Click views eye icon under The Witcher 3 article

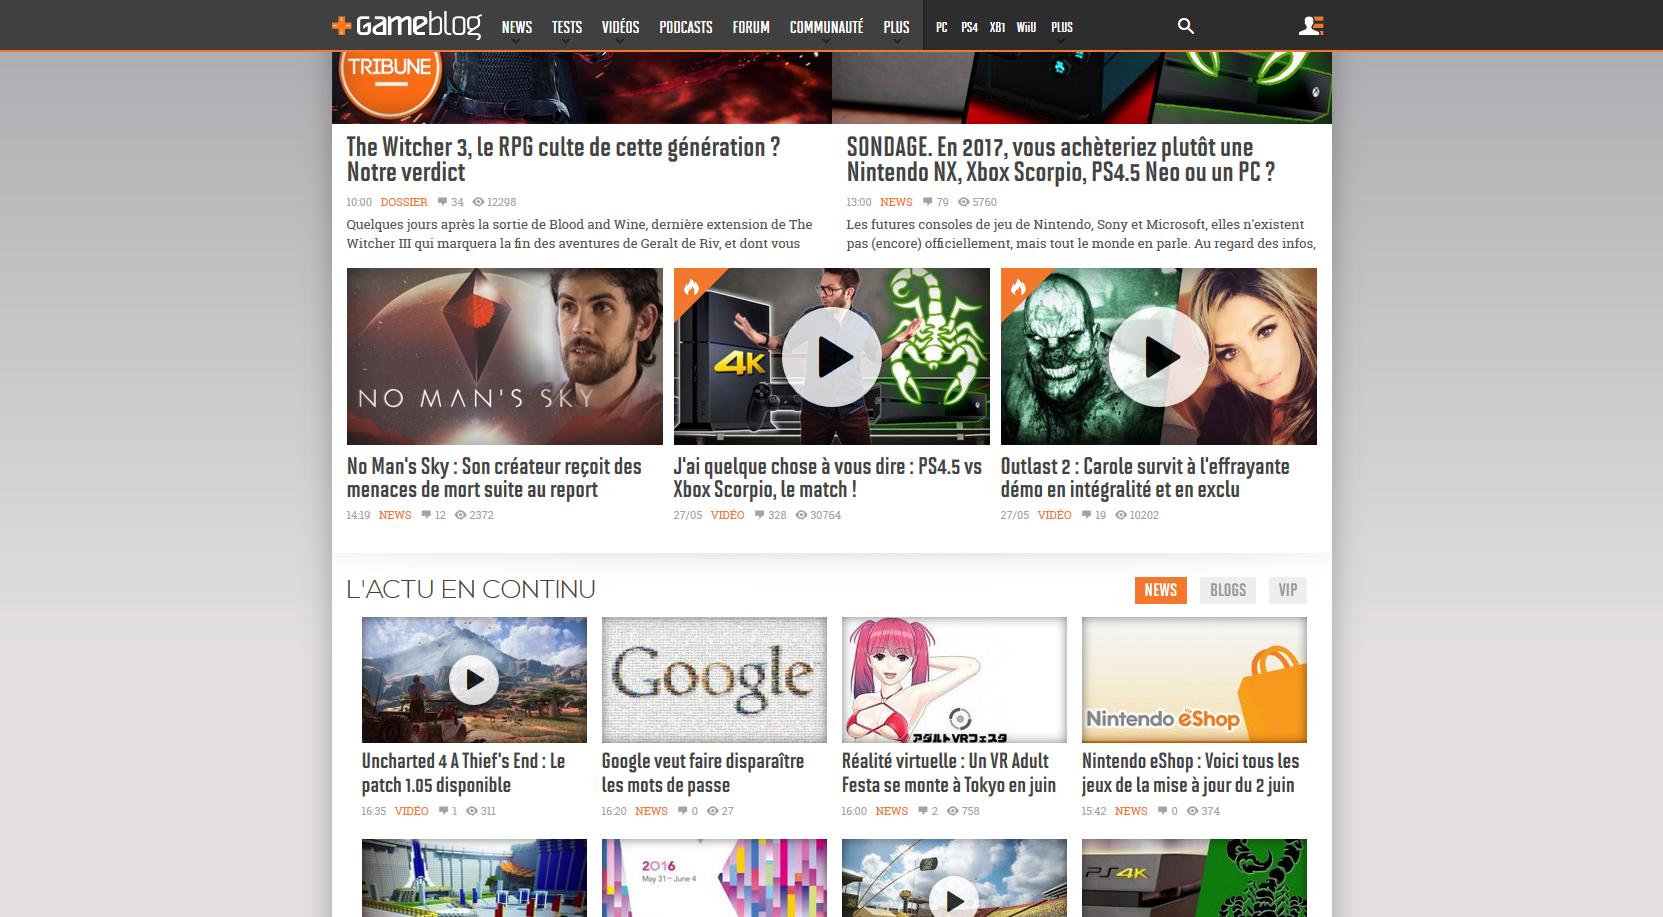478,202
